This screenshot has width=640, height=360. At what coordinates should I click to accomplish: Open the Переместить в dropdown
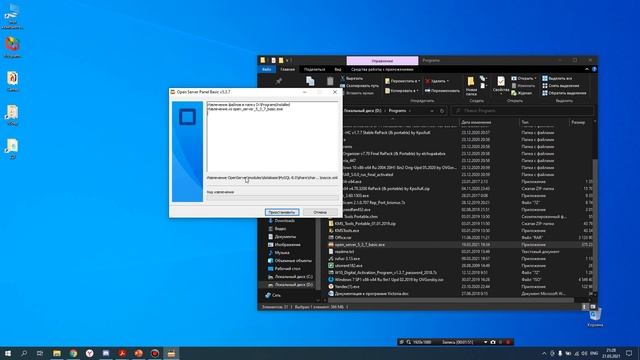click(402, 81)
